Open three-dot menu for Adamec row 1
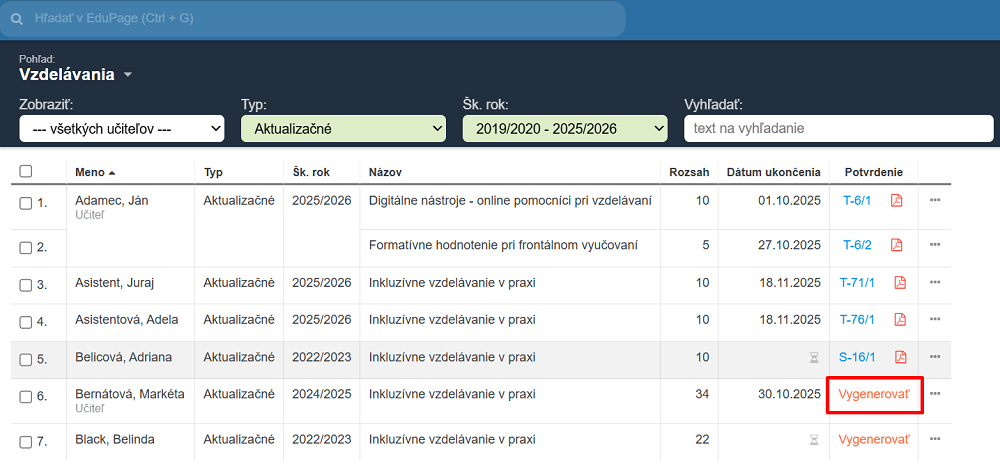Viewport: 1000px width, 461px height. [x=935, y=200]
